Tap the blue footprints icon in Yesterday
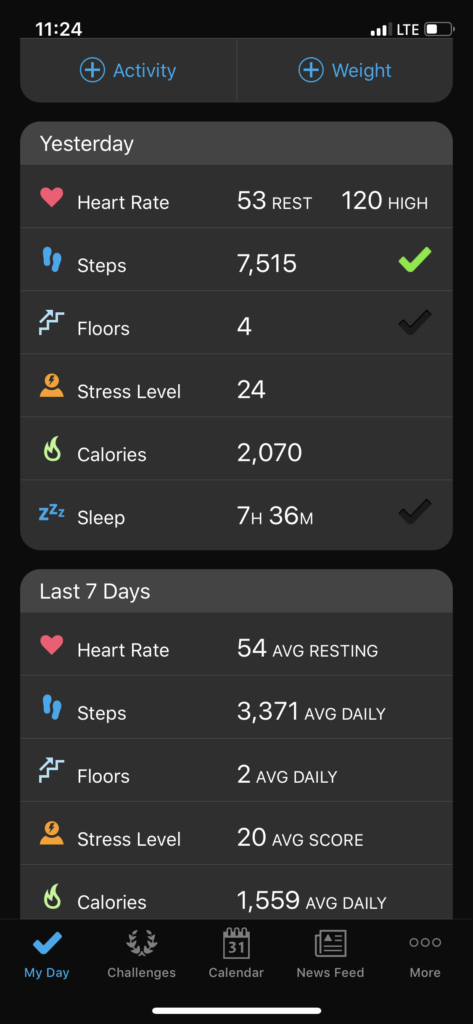The image size is (473, 1024). (52, 261)
